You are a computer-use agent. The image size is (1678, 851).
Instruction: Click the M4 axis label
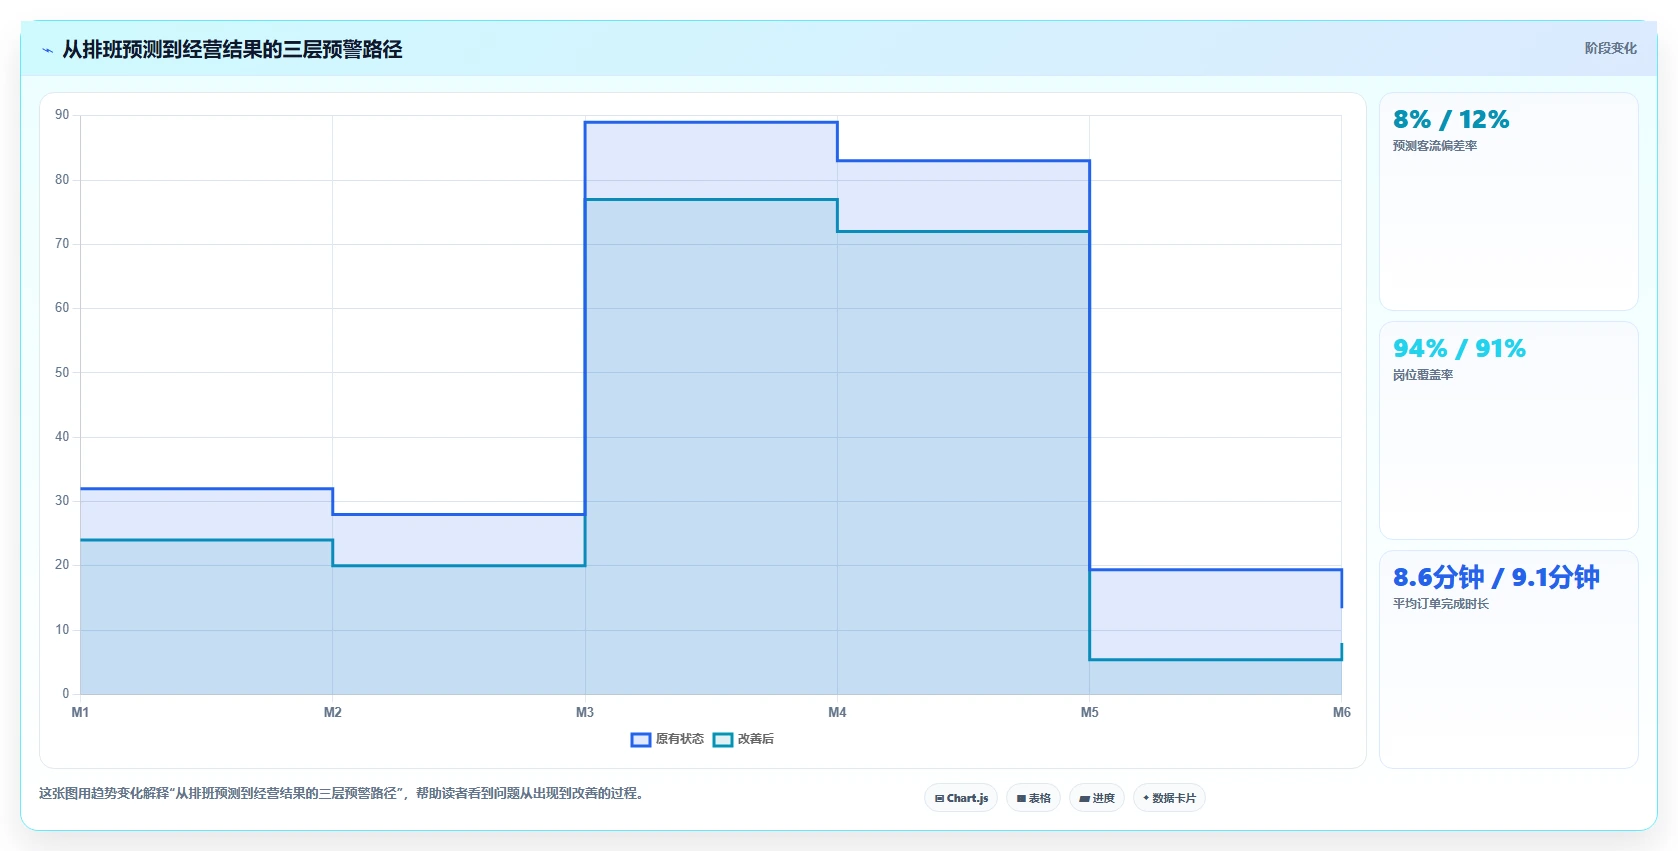coord(837,712)
